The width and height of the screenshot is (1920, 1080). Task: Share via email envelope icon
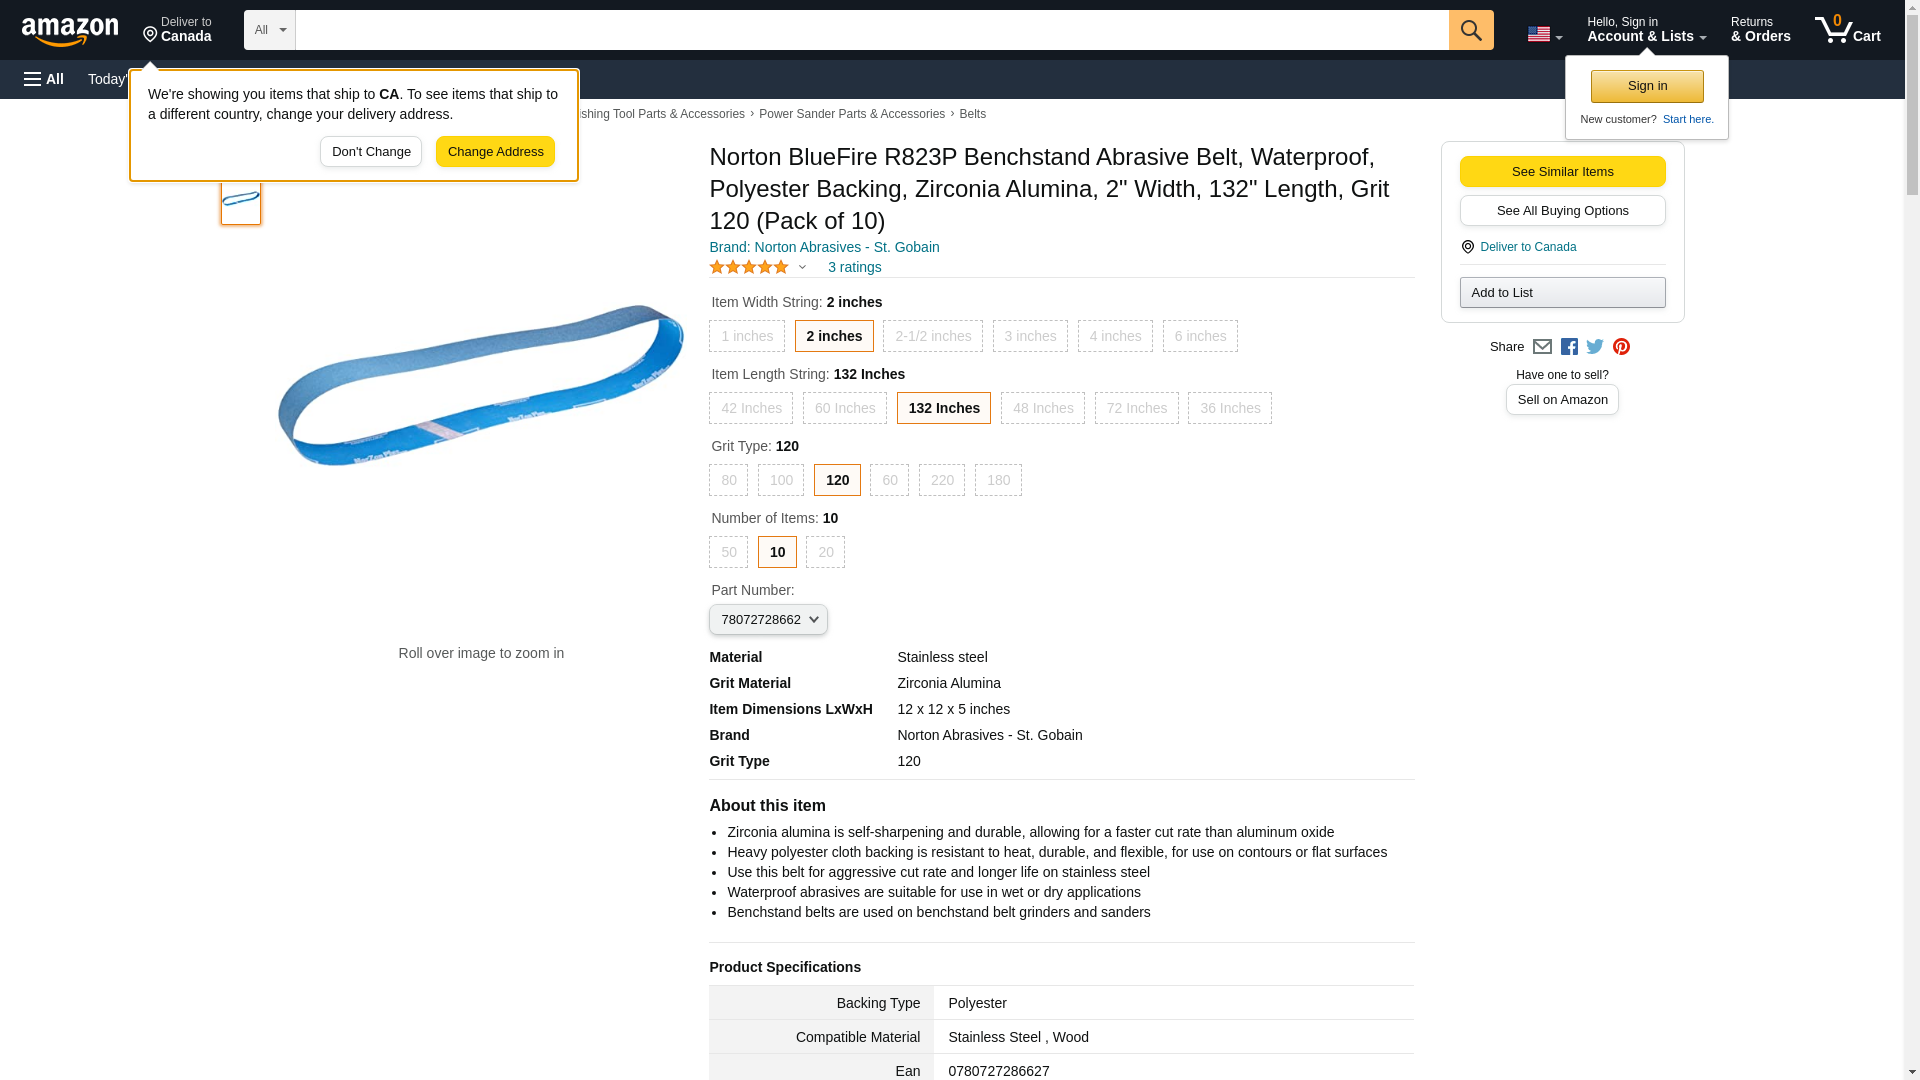[x=1542, y=347]
